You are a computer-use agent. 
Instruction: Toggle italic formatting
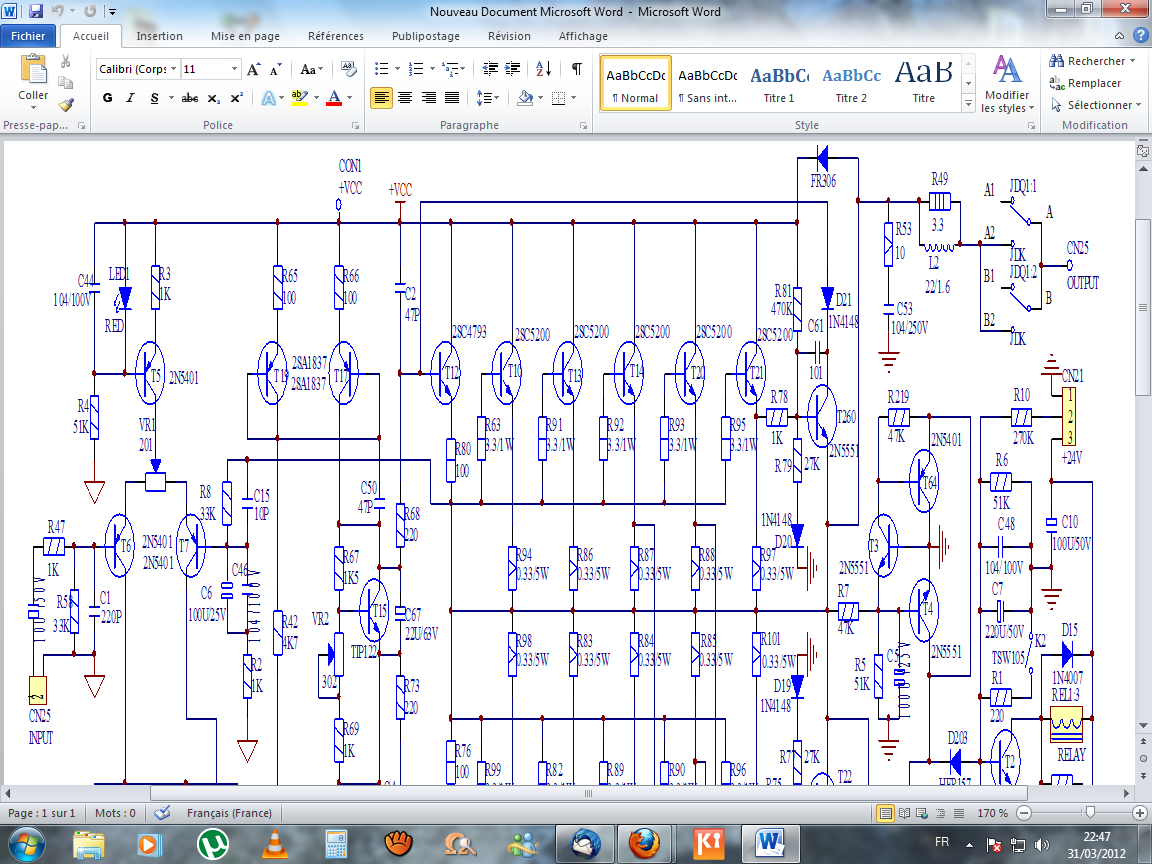[x=131, y=98]
